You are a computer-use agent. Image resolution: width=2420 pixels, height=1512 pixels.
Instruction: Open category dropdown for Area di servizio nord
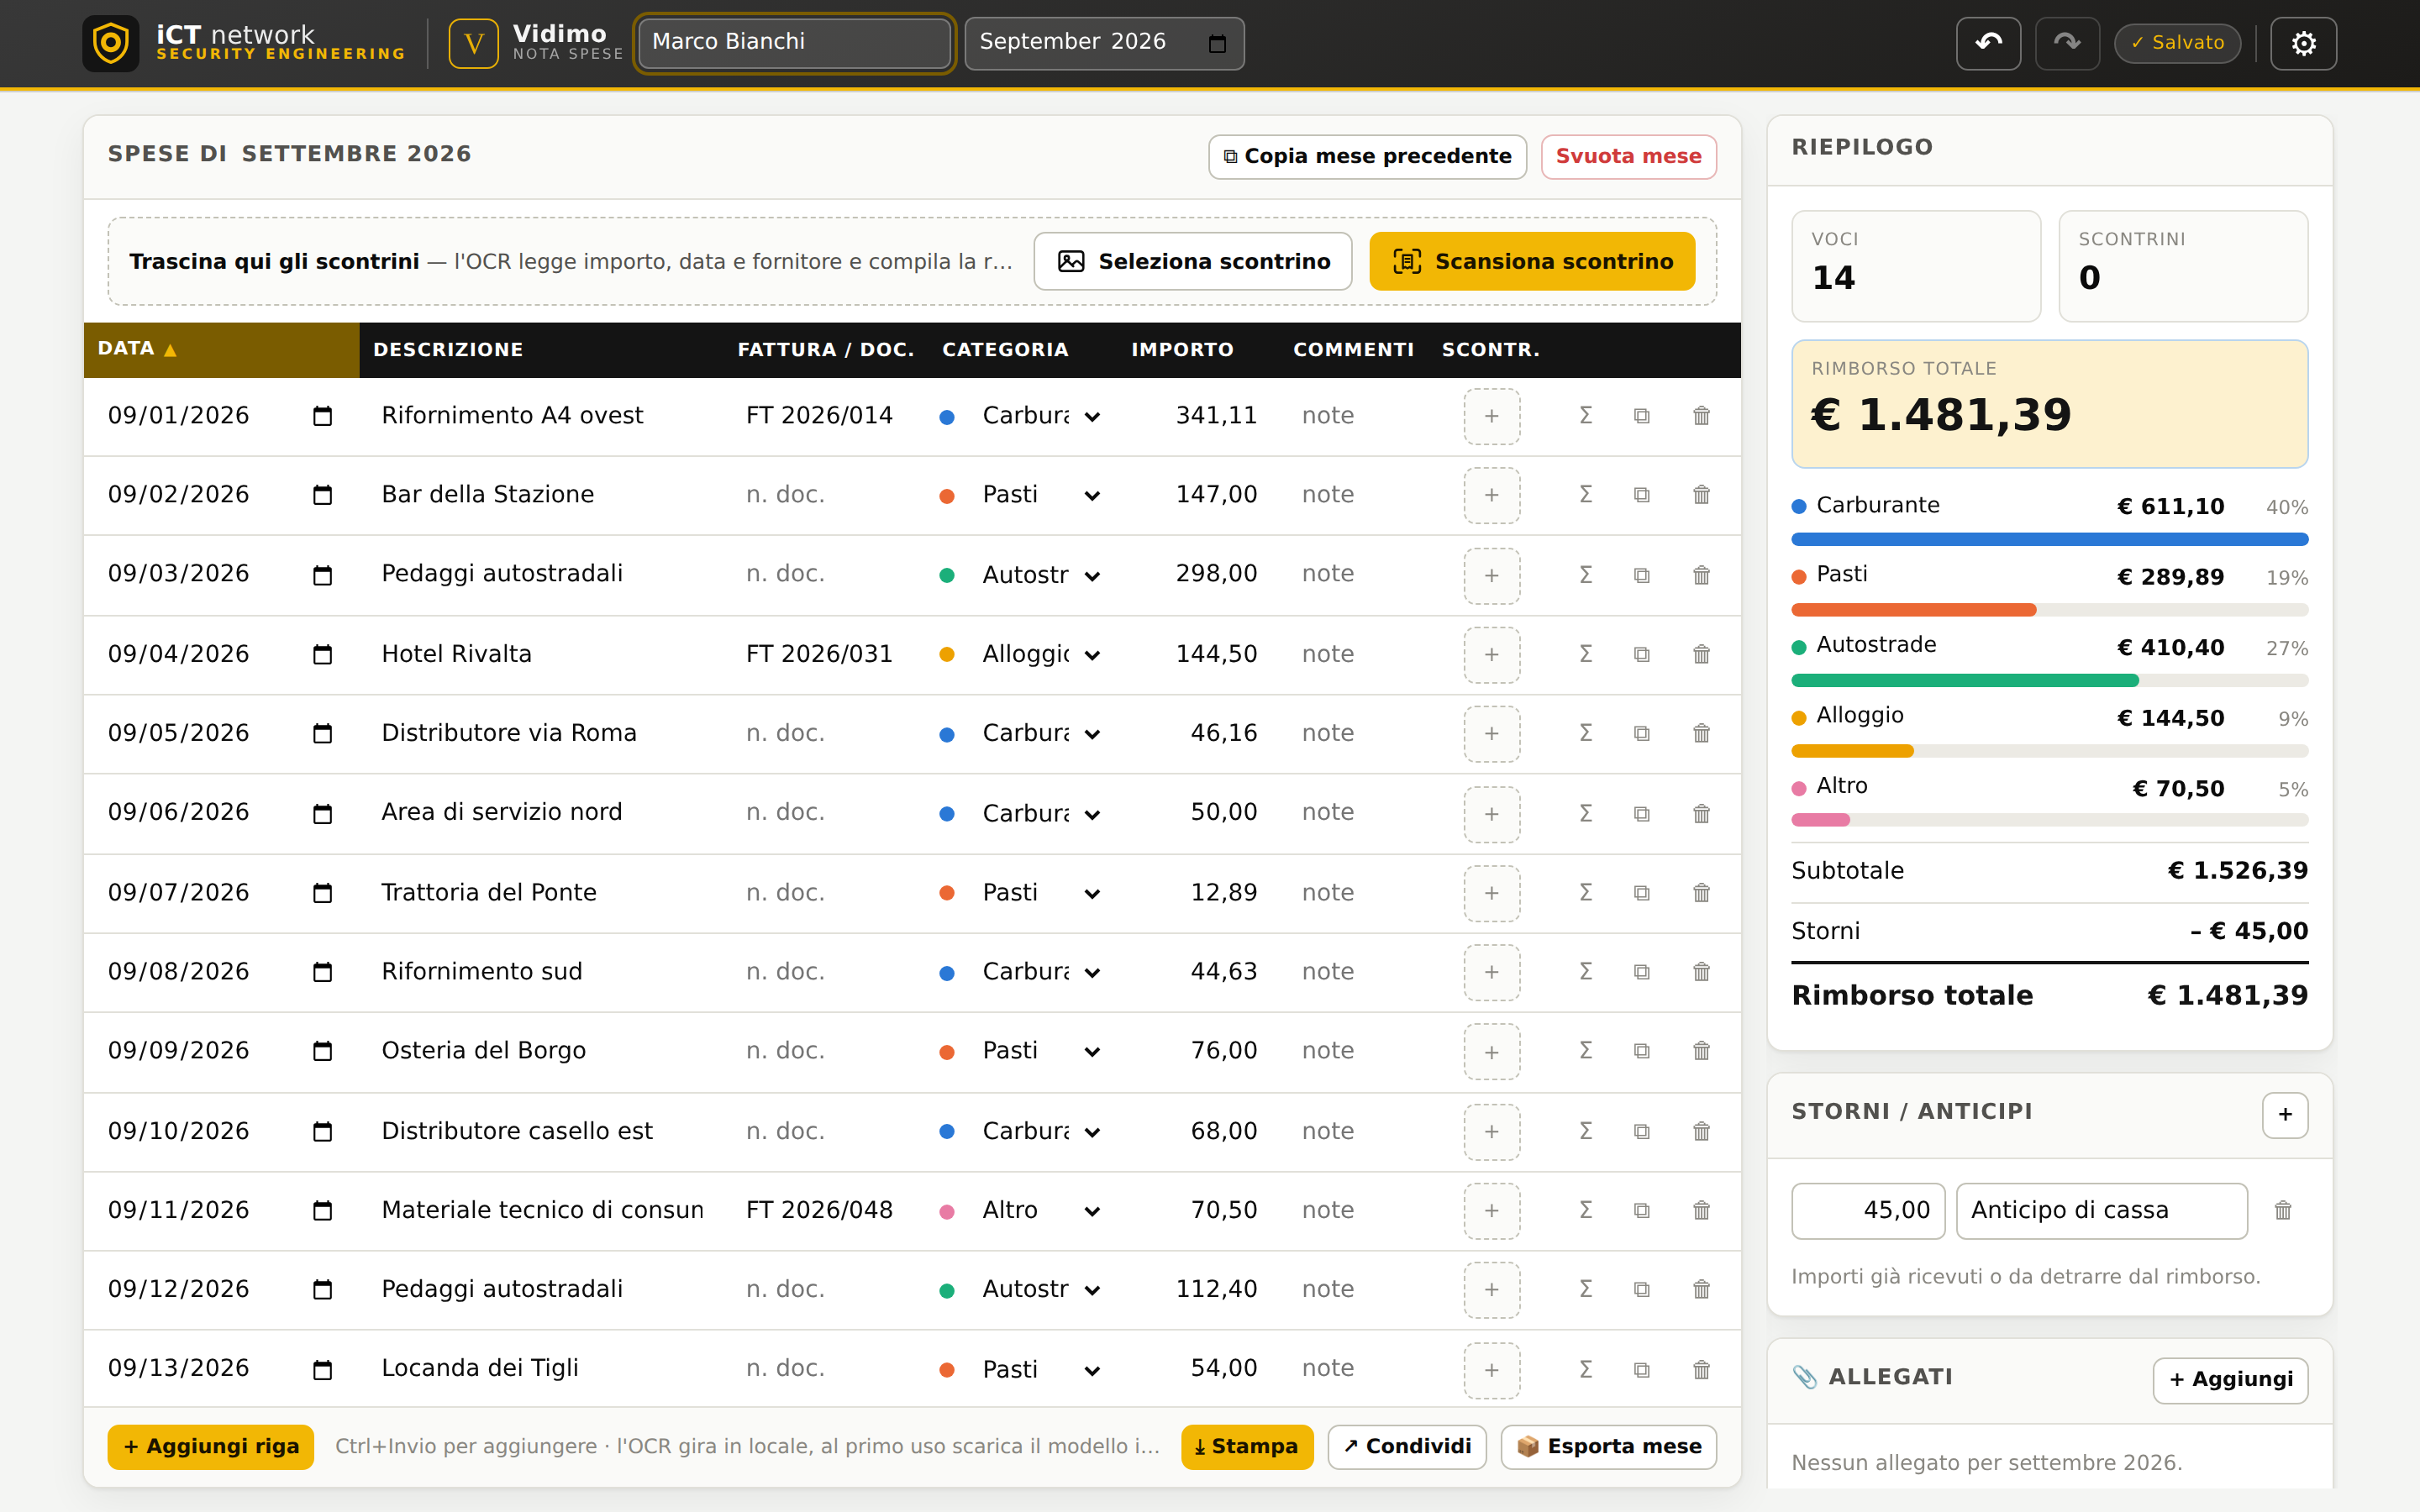tap(1041, 813)
